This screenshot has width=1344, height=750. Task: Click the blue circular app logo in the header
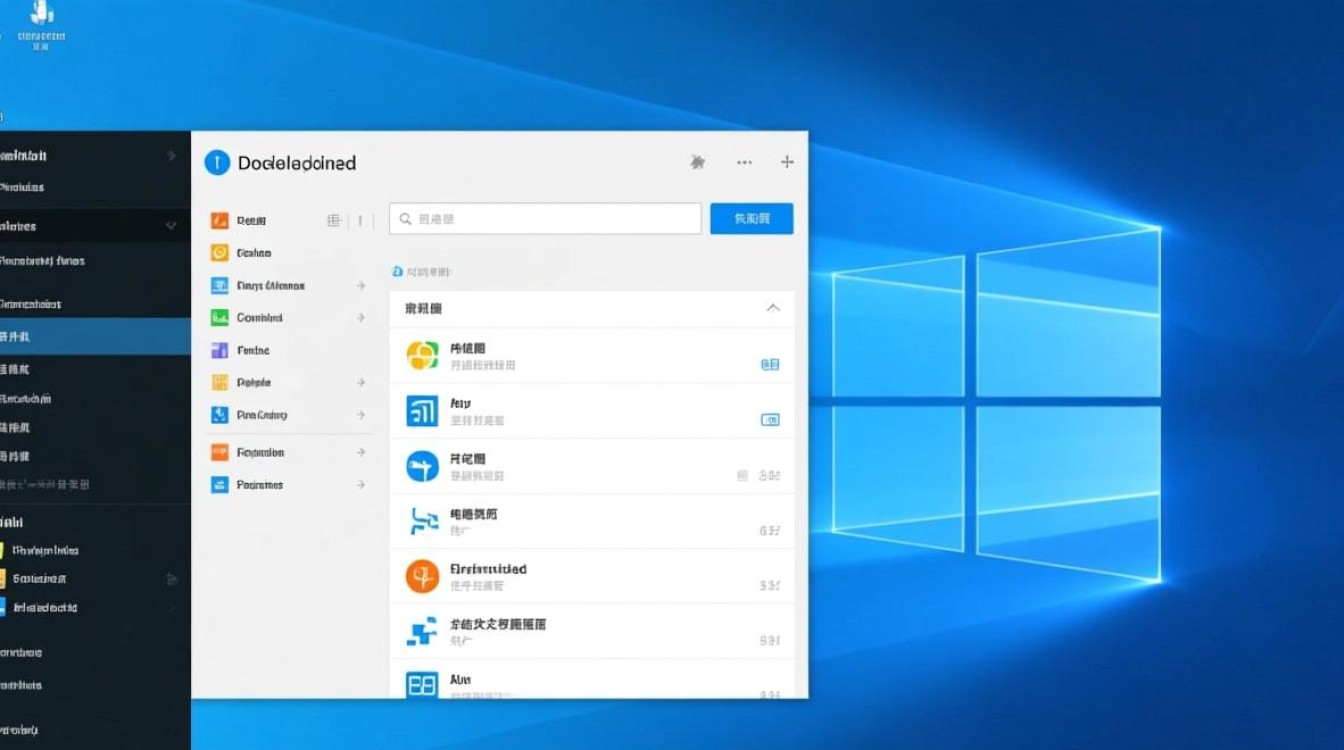(x=216, y=162)
